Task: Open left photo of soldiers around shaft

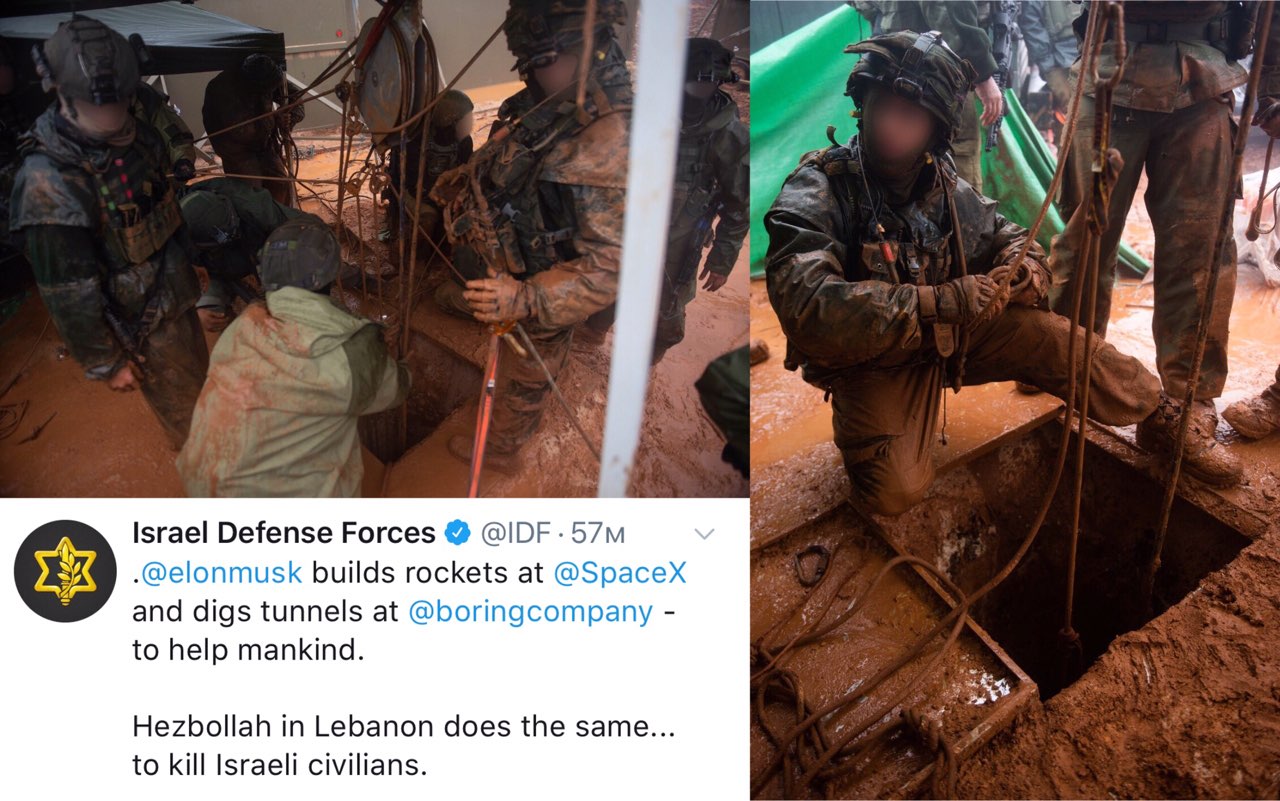Action: coord(374,248)
